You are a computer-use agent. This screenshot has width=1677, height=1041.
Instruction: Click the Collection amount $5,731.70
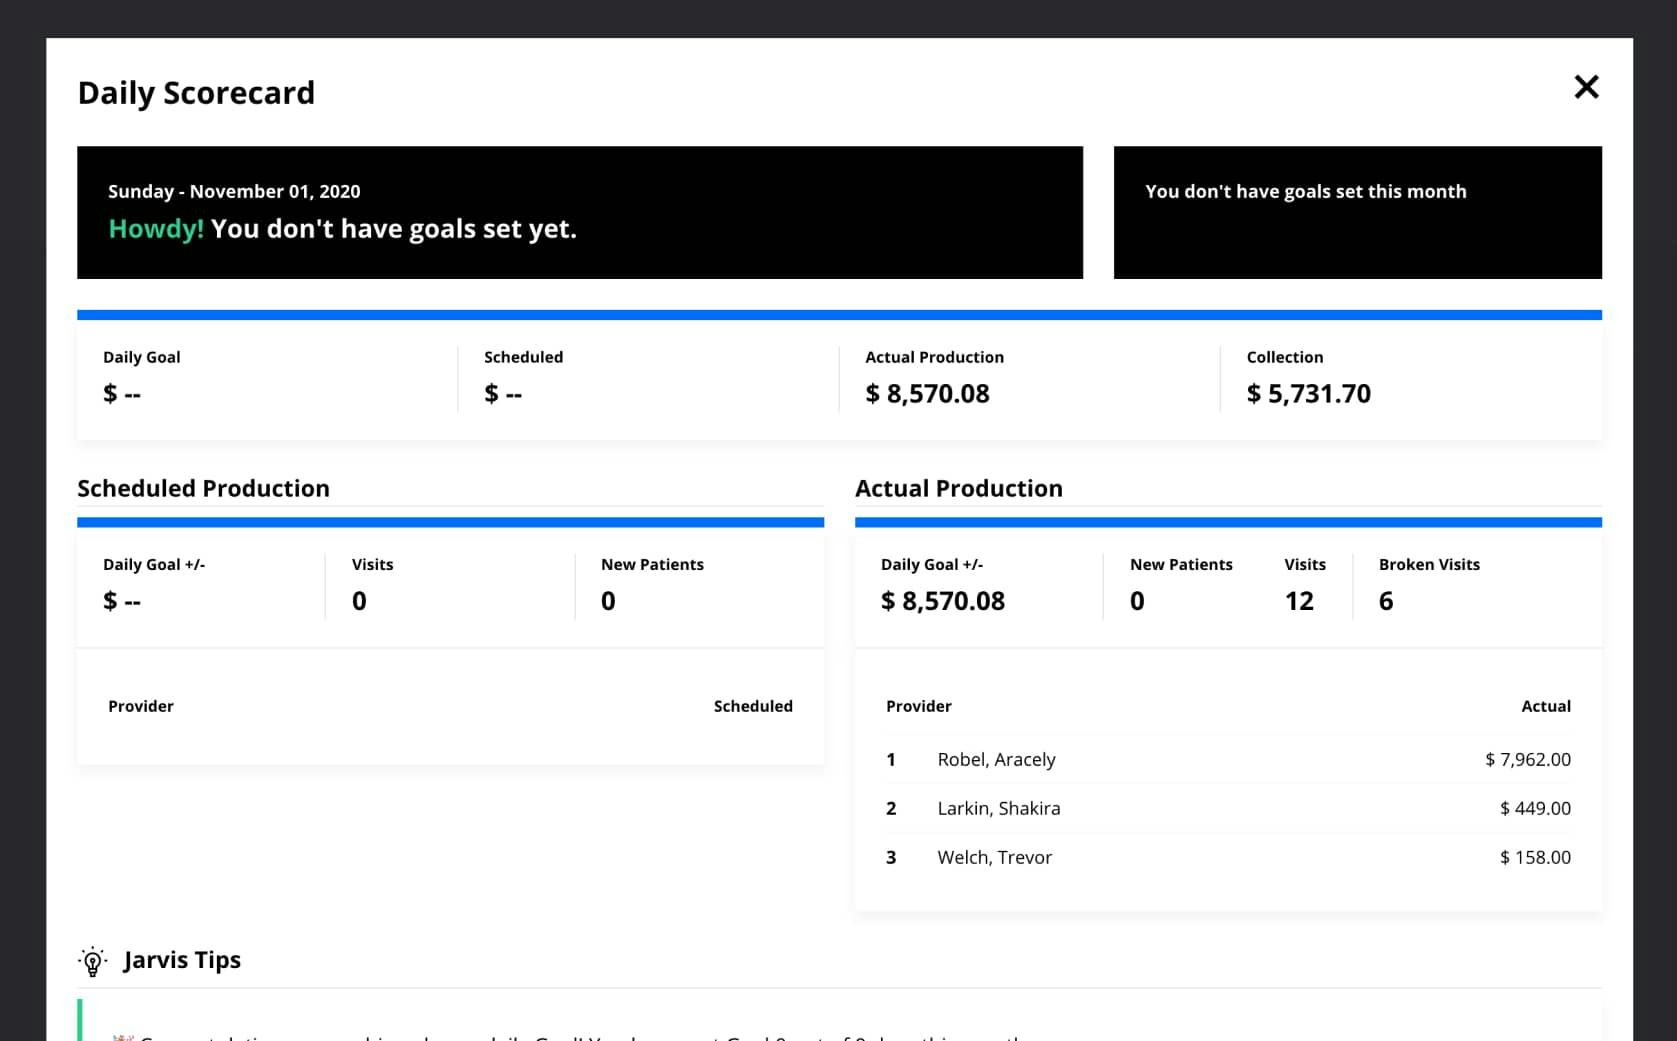[x=1309, y=393]
